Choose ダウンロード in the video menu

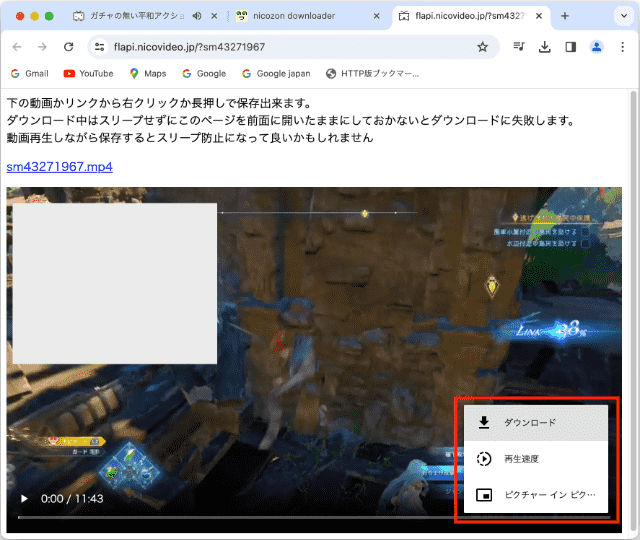(x=536, y=422)
